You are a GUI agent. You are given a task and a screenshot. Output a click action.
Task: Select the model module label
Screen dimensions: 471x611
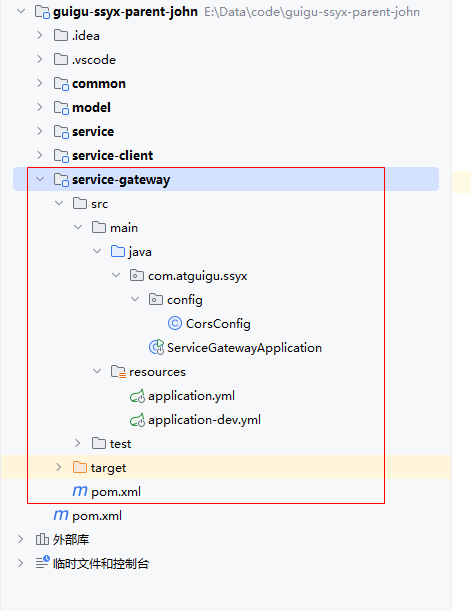[91, 108]
